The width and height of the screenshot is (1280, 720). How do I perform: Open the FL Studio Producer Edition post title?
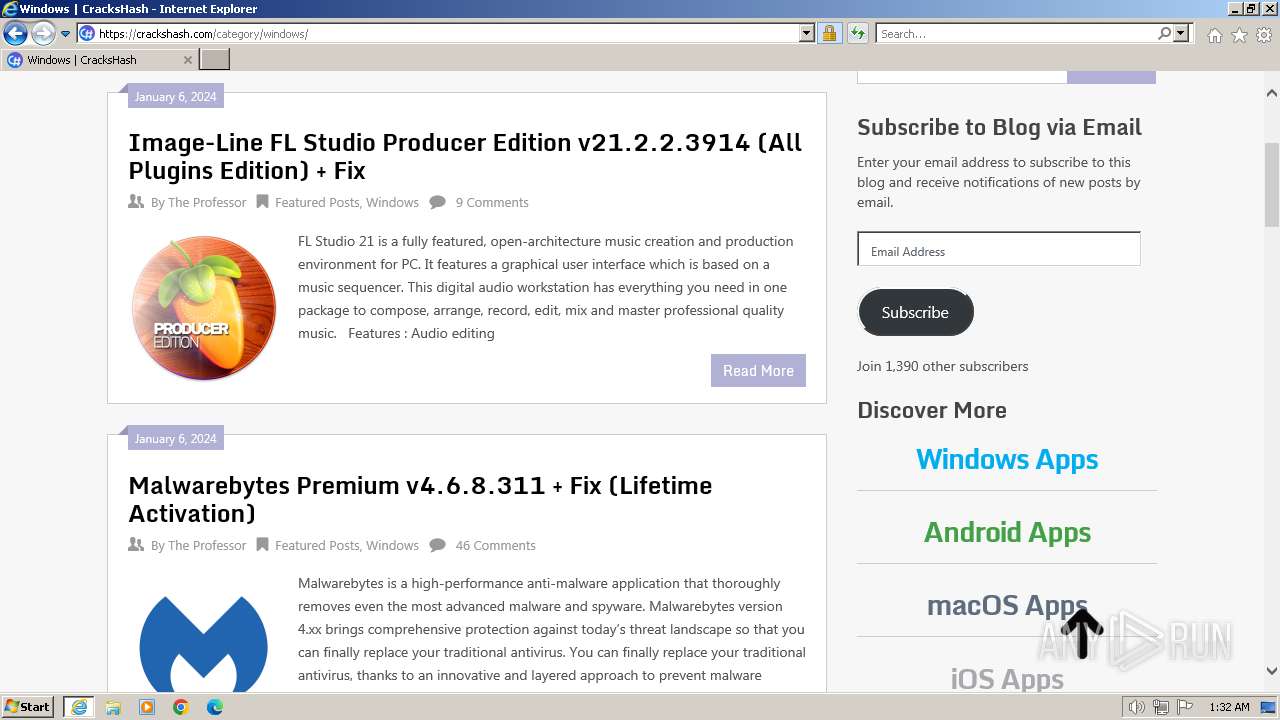[465, 156]
